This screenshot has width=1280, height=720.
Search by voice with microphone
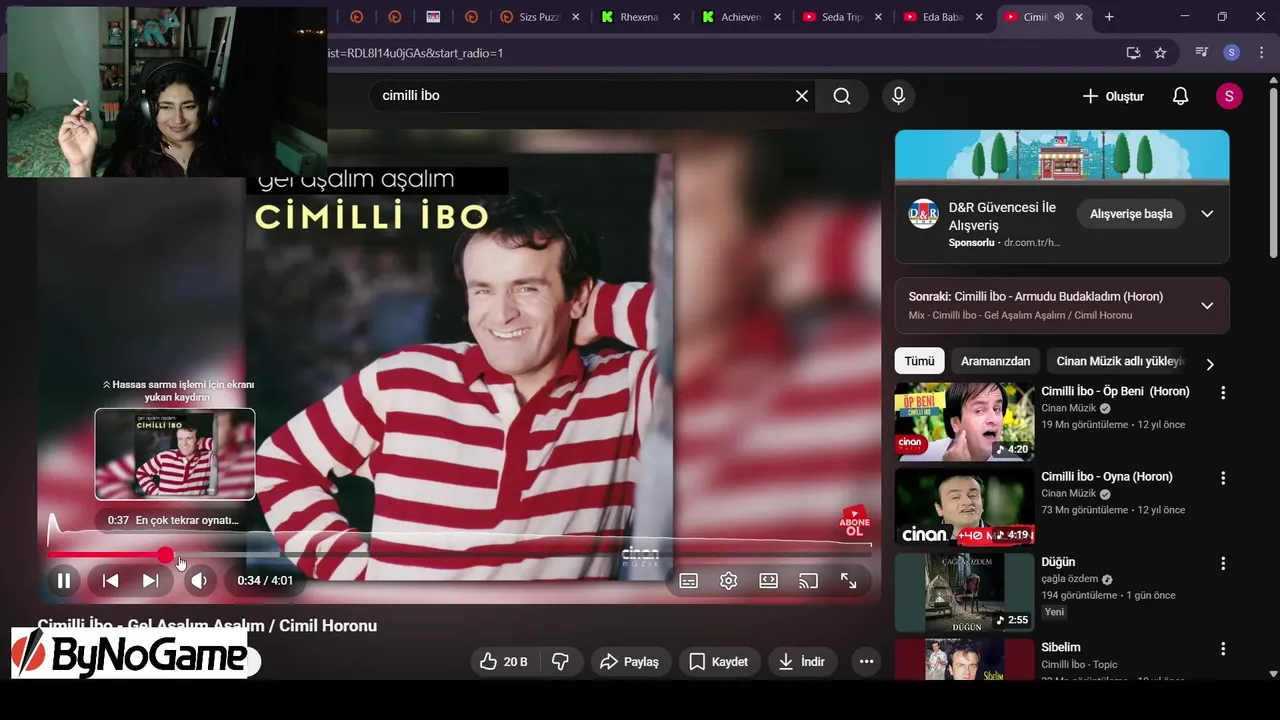coord(898,96)
